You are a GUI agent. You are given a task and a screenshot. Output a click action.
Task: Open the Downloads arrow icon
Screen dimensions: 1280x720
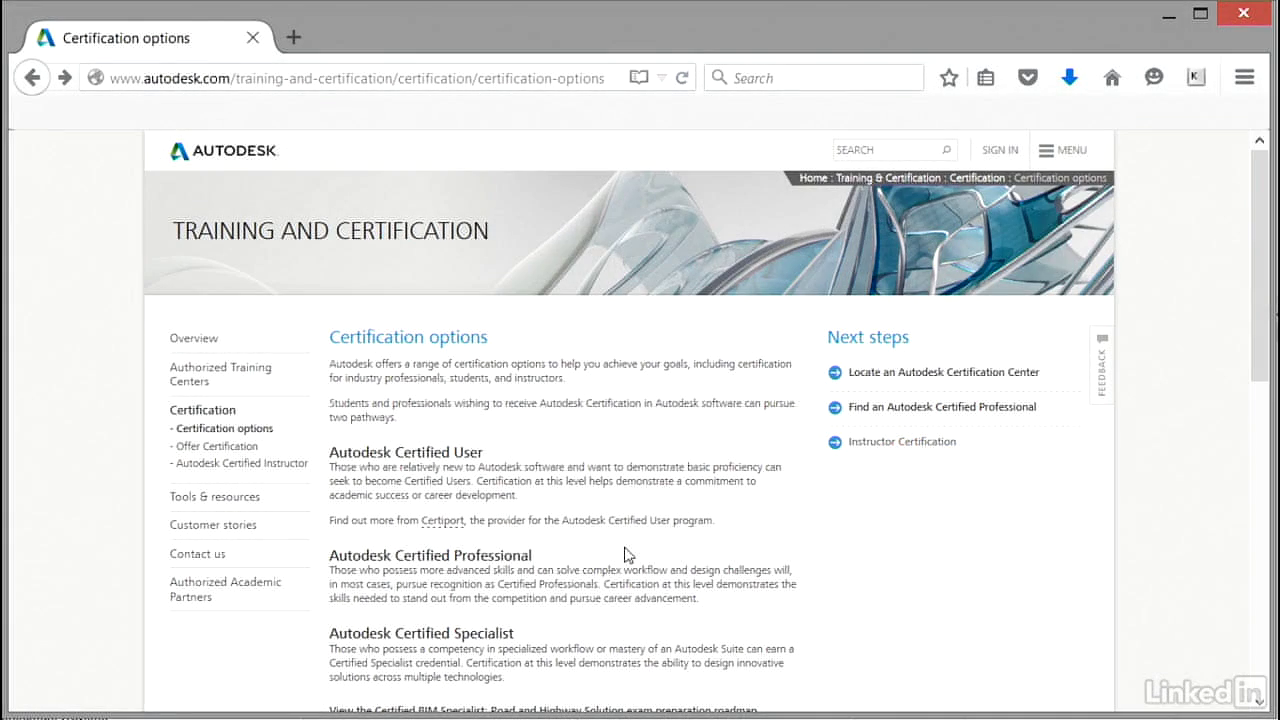click(1070, 78)
